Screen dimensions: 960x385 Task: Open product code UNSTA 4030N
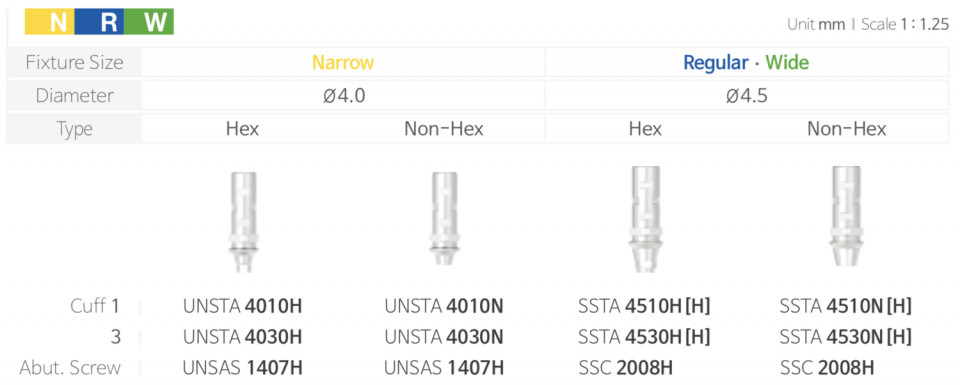(444, 336)
